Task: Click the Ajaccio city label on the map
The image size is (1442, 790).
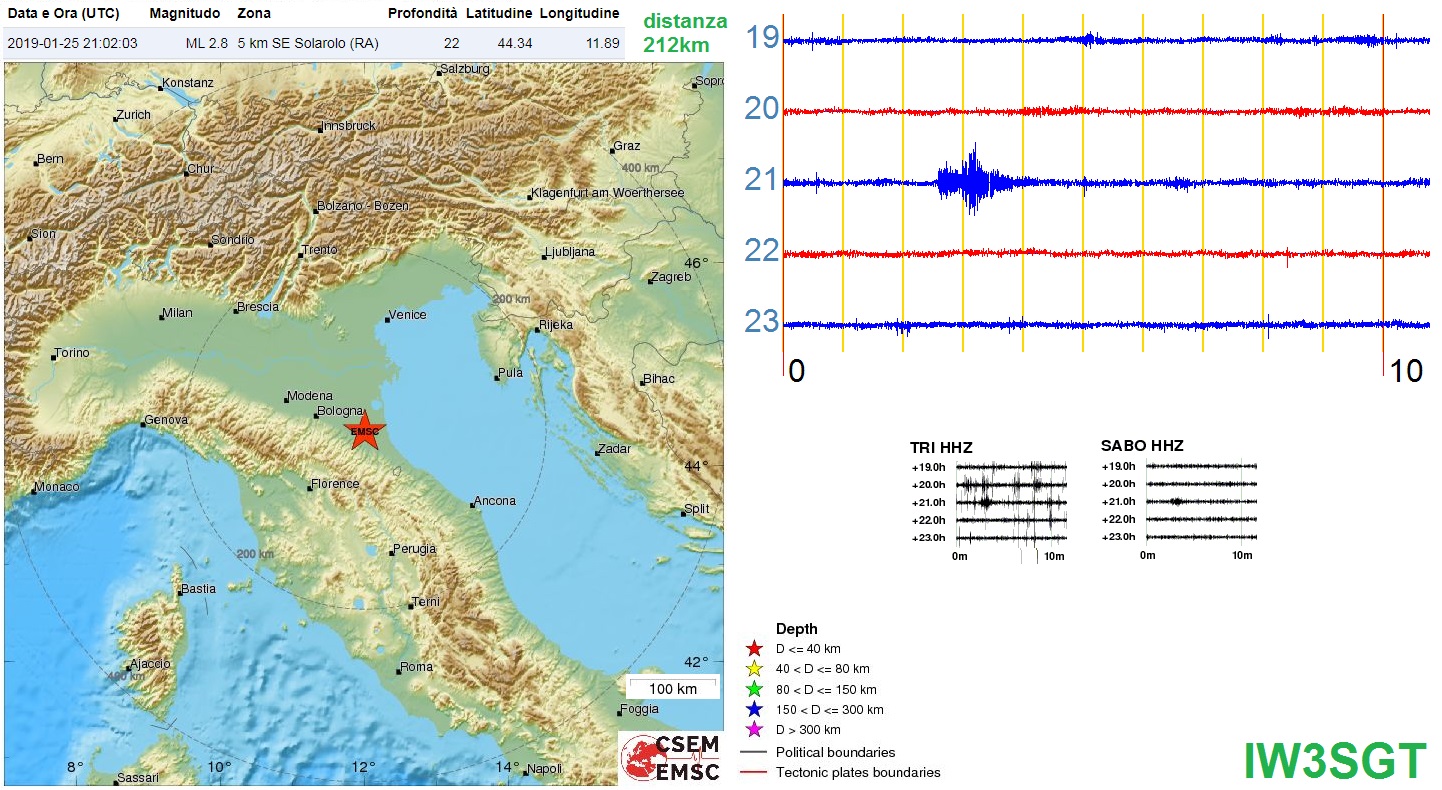Action: point(151,664)
